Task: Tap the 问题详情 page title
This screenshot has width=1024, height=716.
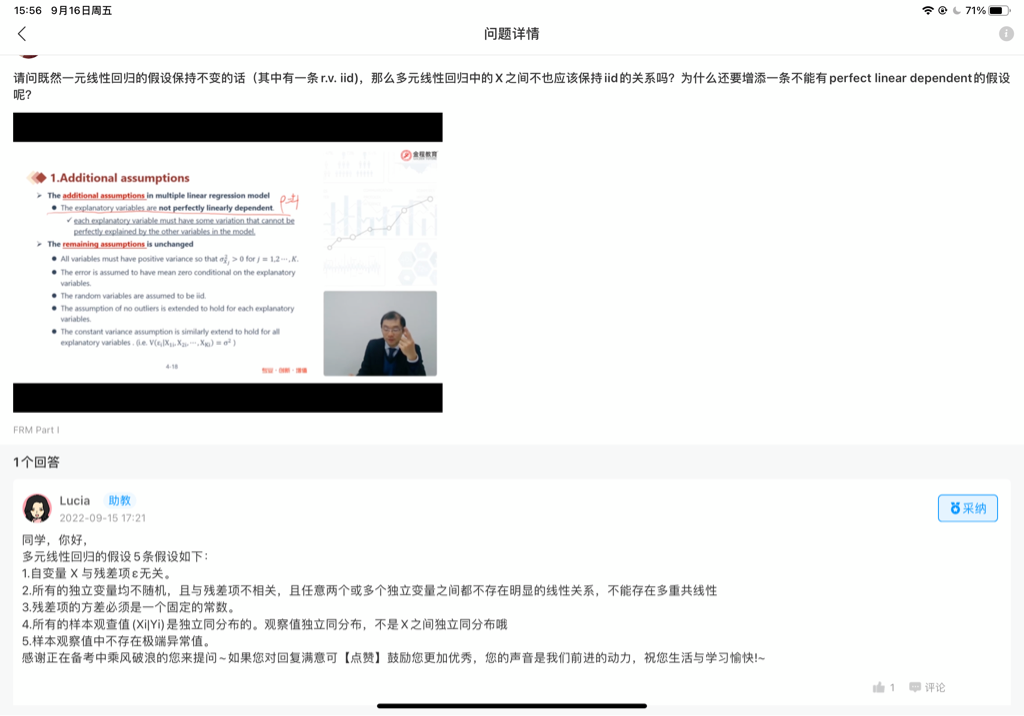Action: (x=511, y=34)
